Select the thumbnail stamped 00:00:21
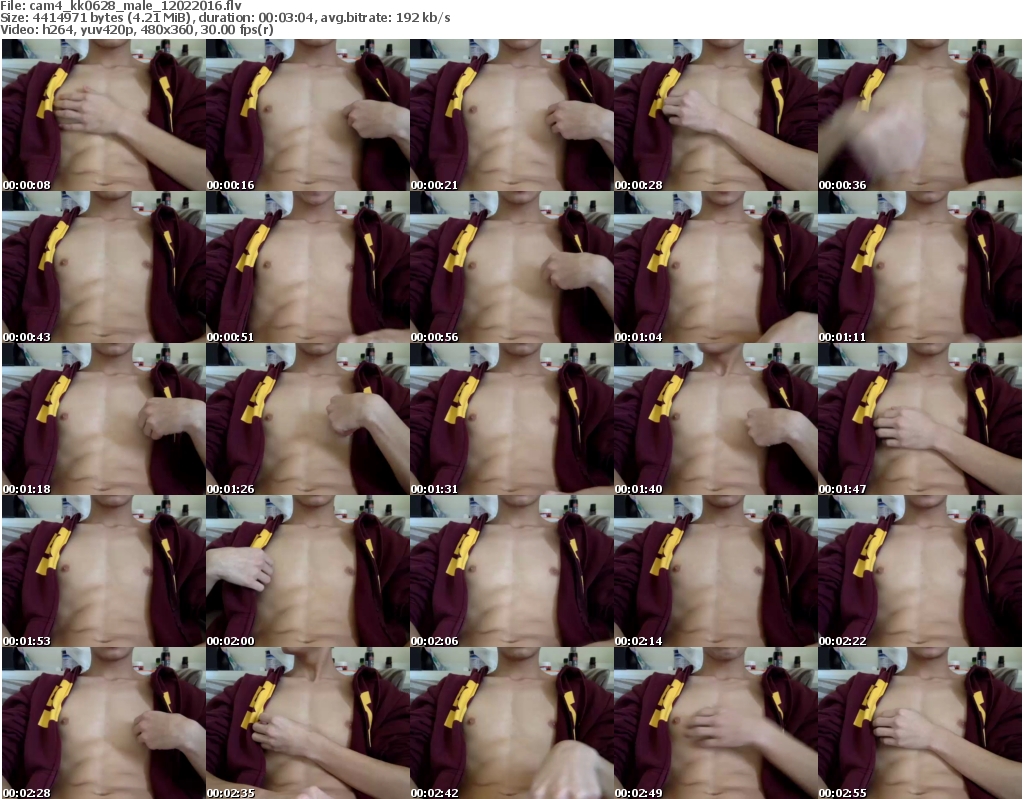Screen dimensions: 1024x799 [511, 115]
